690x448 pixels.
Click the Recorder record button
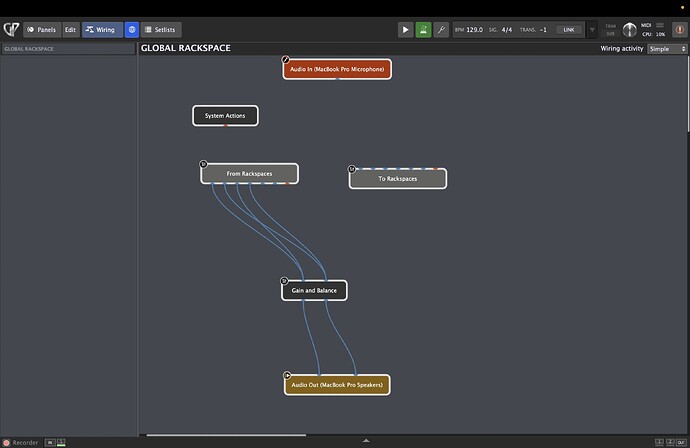tap(6, 443)
